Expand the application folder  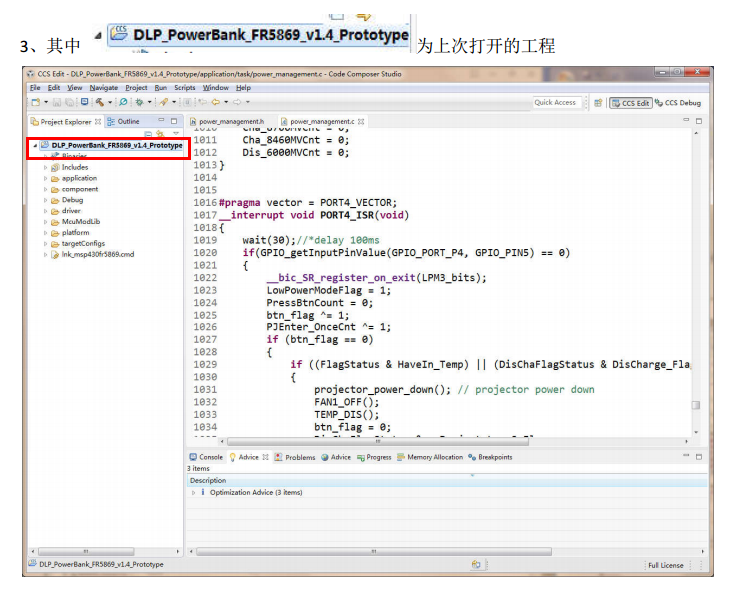(x=45, y=179)
